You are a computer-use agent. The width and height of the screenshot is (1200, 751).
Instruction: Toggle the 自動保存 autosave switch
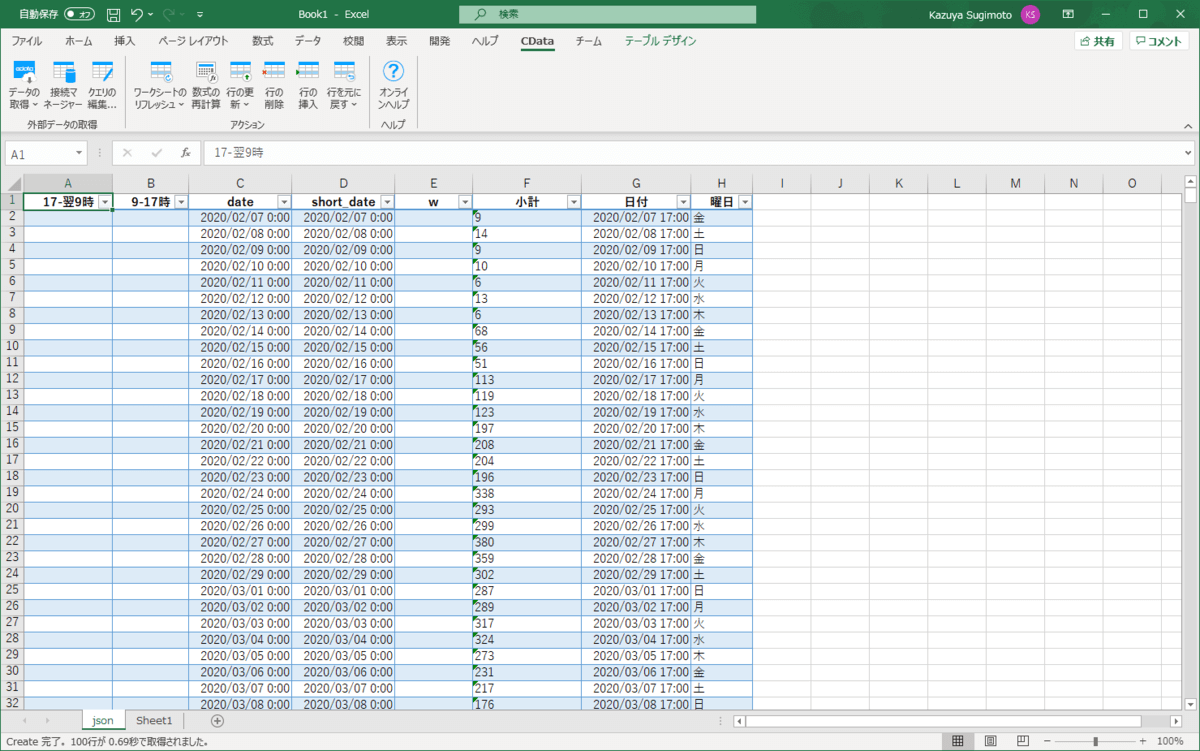click(80, 14)
